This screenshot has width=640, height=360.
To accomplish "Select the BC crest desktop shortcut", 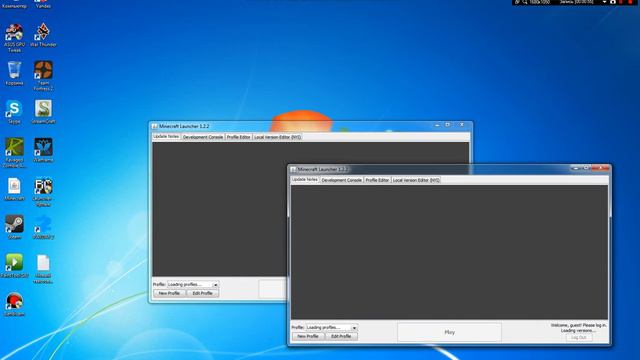I will tap(43, 192).
